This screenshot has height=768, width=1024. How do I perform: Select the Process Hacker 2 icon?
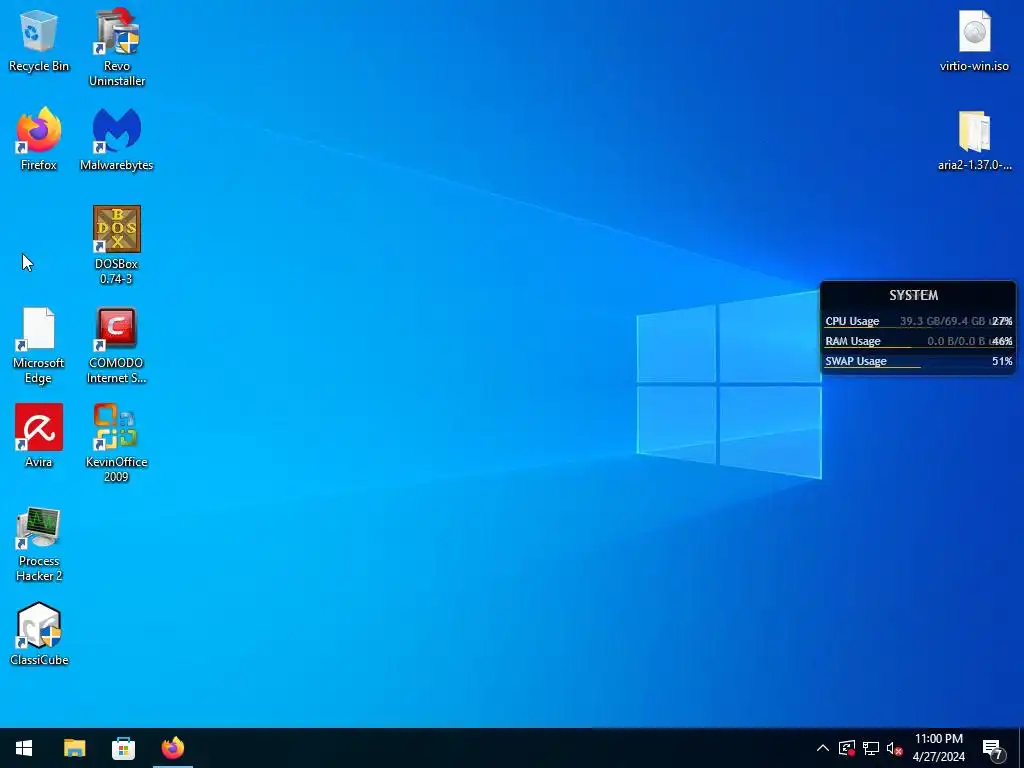click(x=39, y=544)
